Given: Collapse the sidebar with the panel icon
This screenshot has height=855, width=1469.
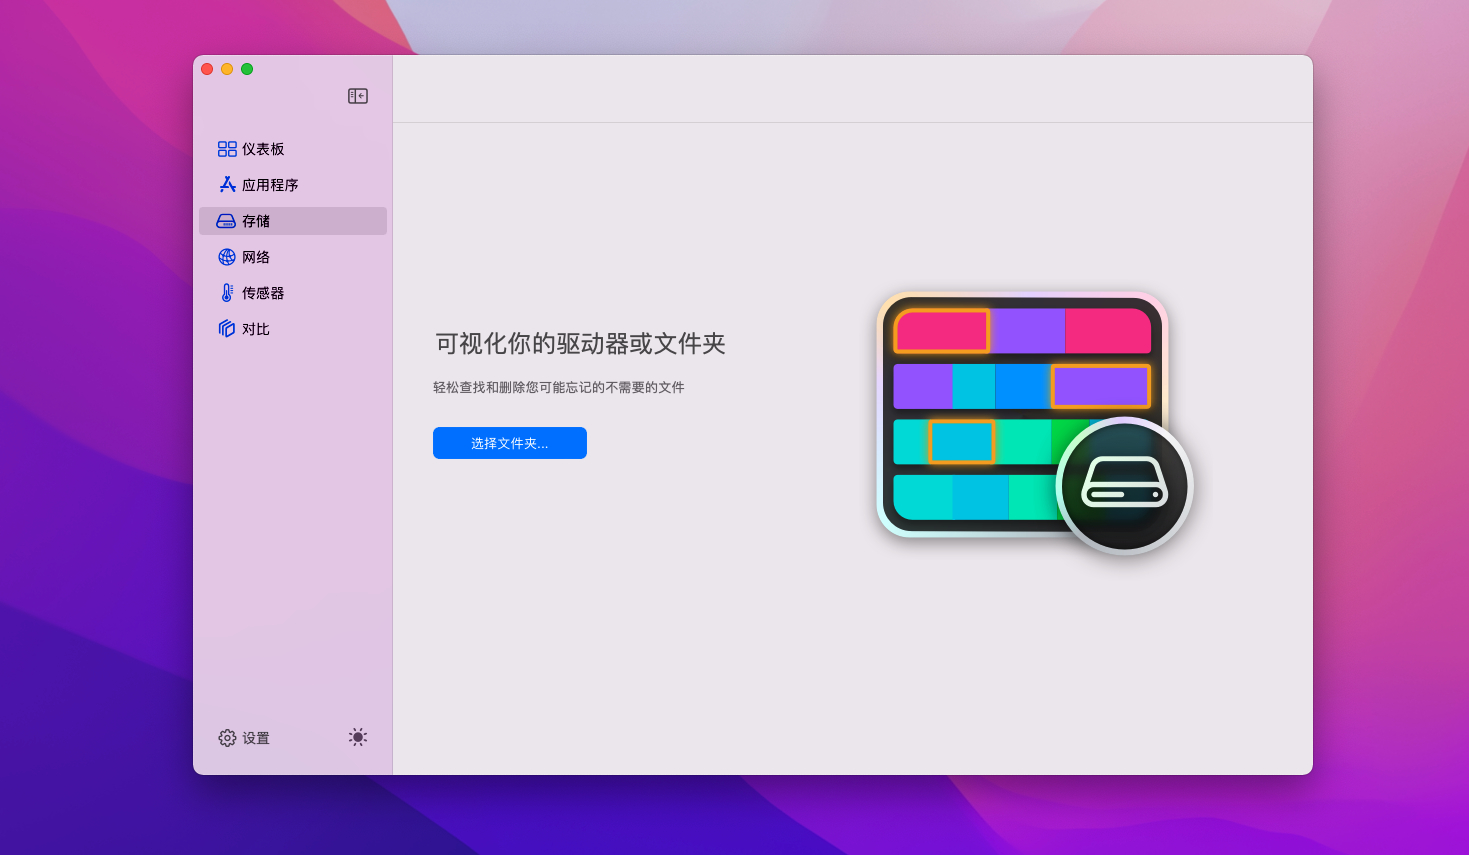Looking at the screenshot, I should [x=358, y=96].
